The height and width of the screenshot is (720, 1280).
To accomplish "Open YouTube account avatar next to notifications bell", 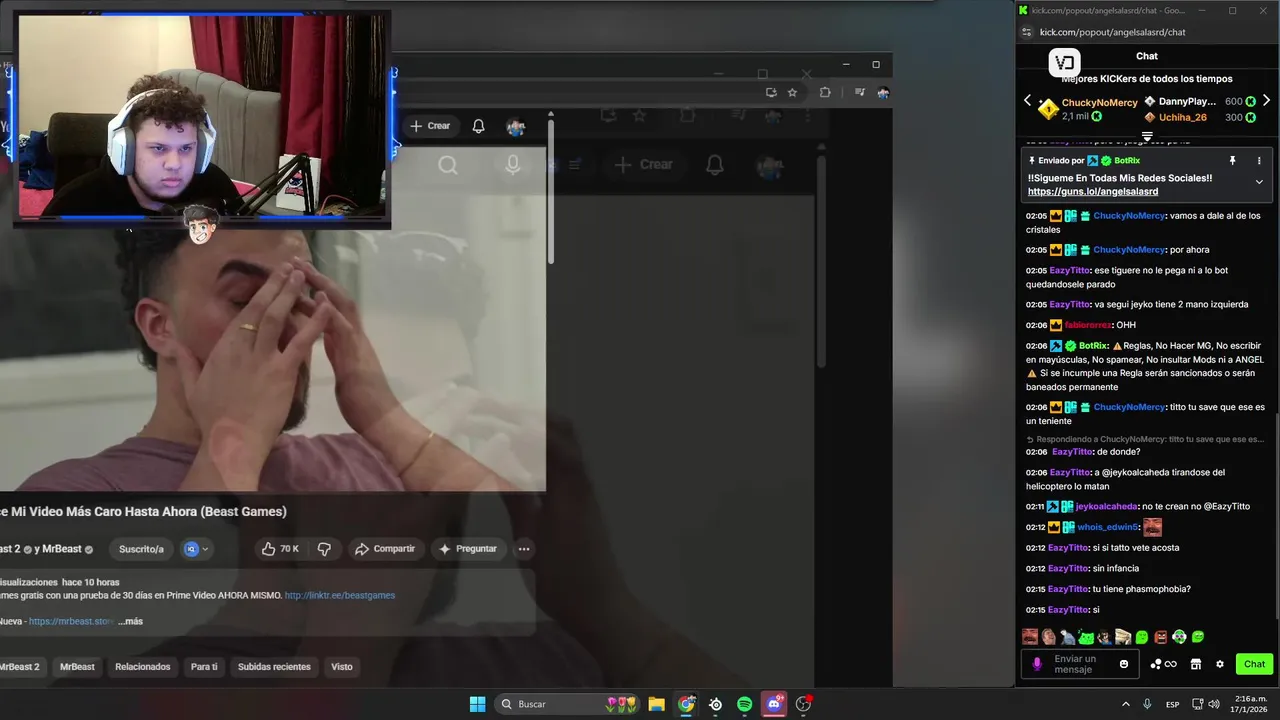I will [x=516, y=126].
